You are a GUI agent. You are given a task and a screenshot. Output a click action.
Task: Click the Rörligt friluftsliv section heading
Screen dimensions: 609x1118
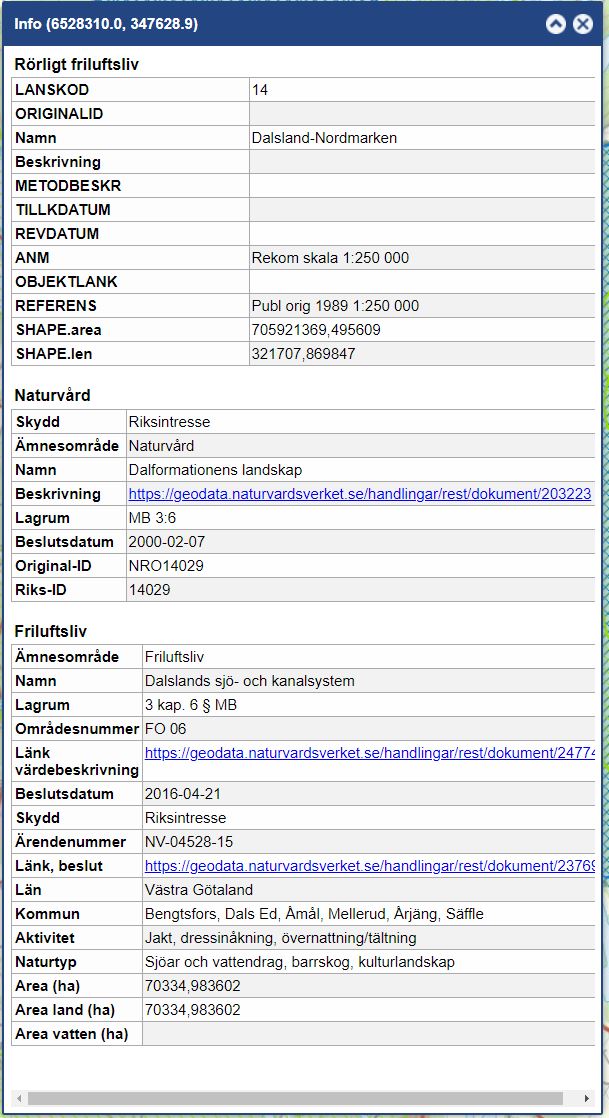coord(76,65)
